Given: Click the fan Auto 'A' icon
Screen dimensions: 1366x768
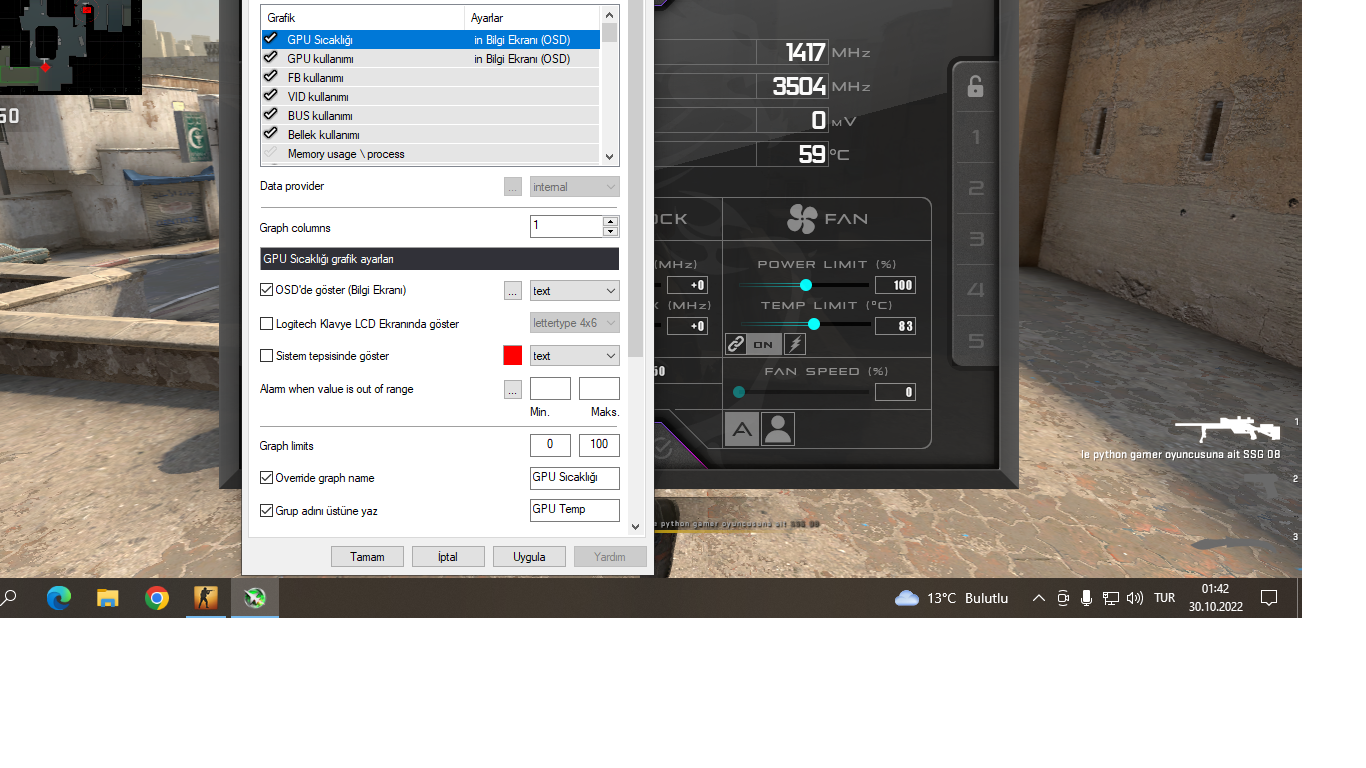Looking at the screenshot, I should (742, 429).
